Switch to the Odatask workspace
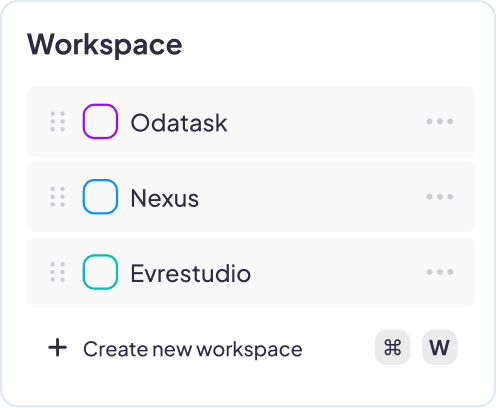The image size is (496, 408). coord(251,121)
